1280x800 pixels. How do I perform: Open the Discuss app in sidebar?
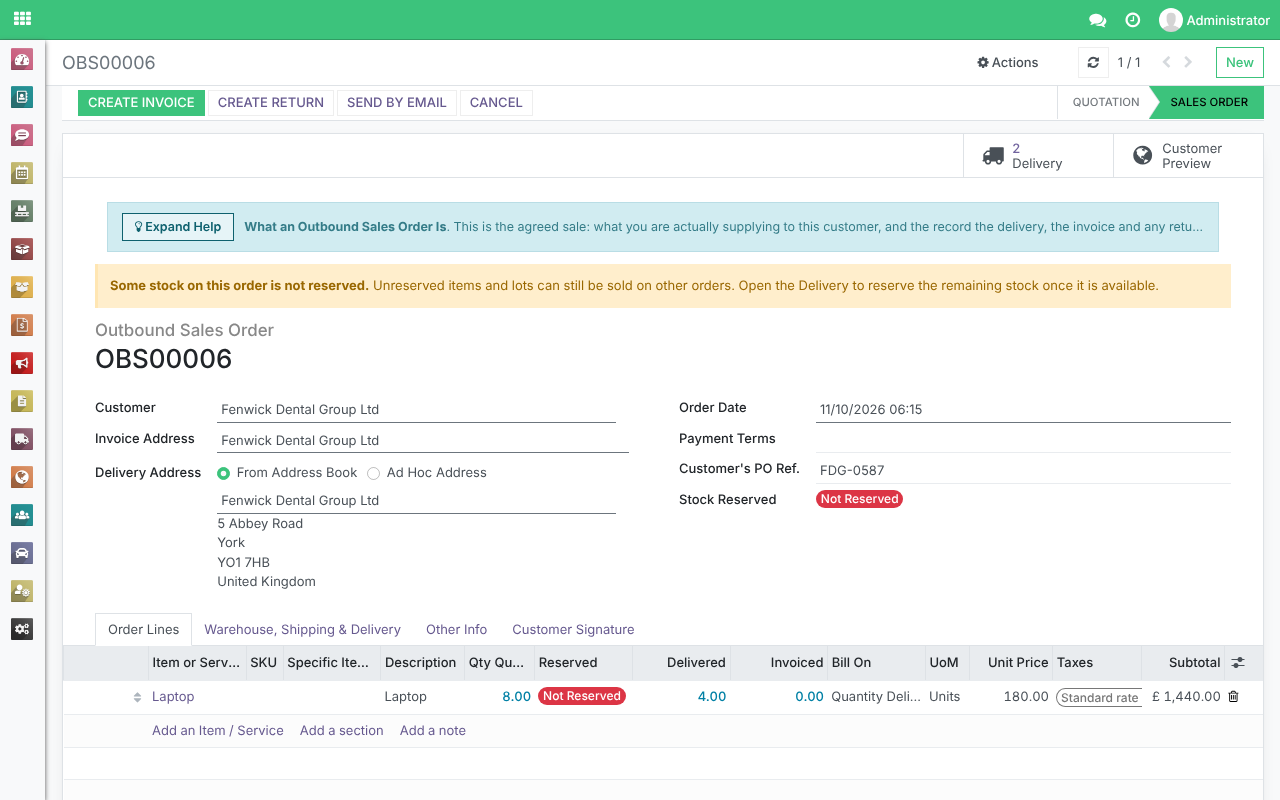22,135
